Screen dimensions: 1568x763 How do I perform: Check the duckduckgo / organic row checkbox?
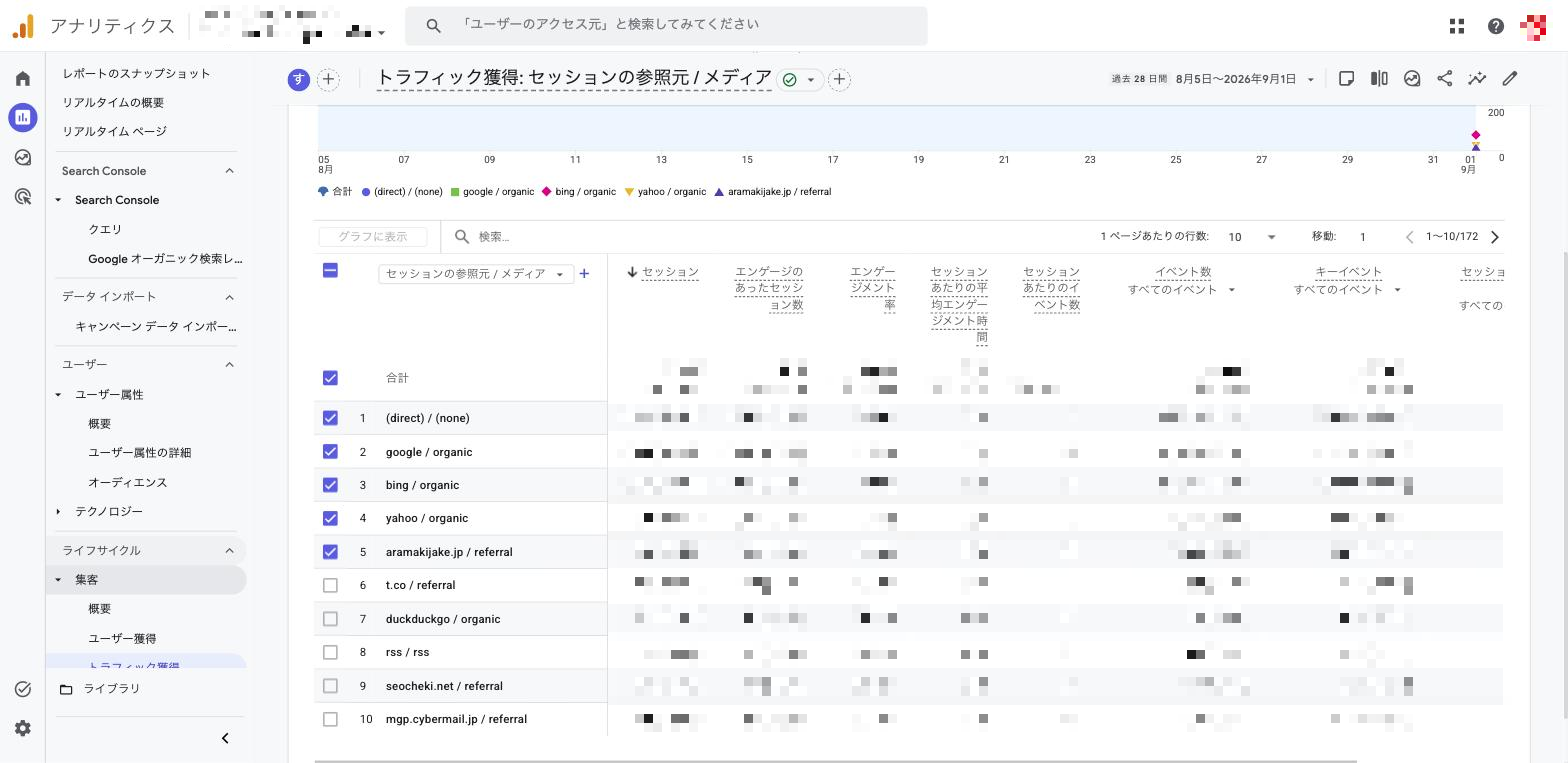tap(330, 619)
